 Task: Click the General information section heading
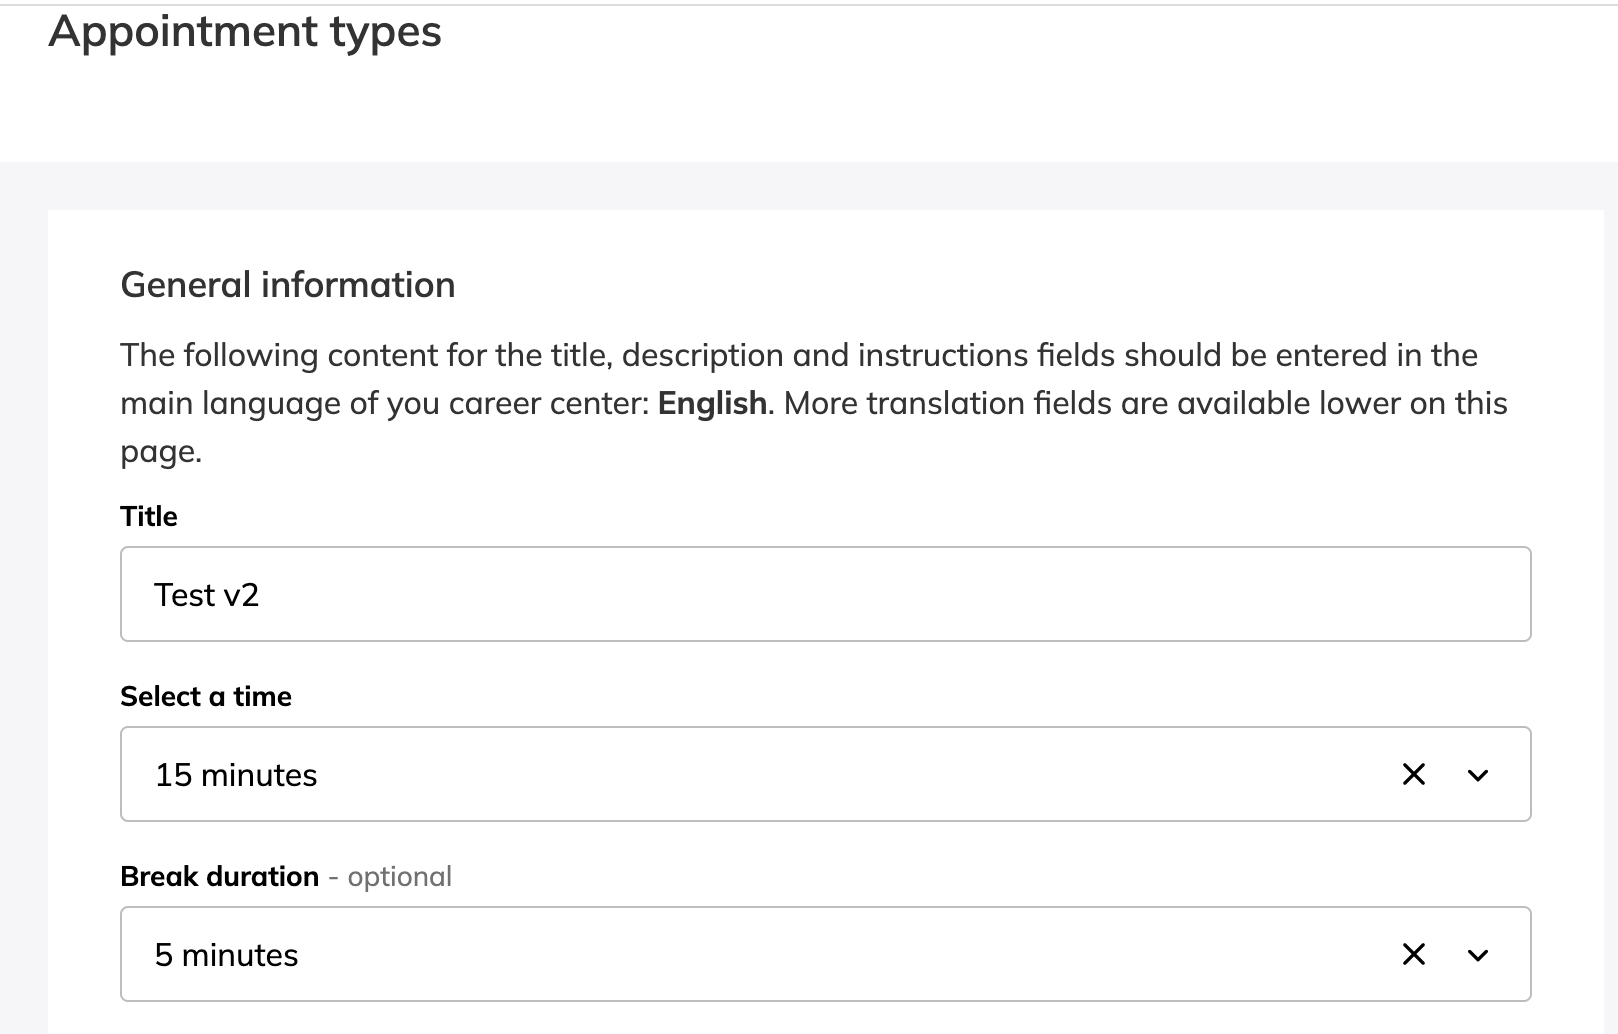287,285
